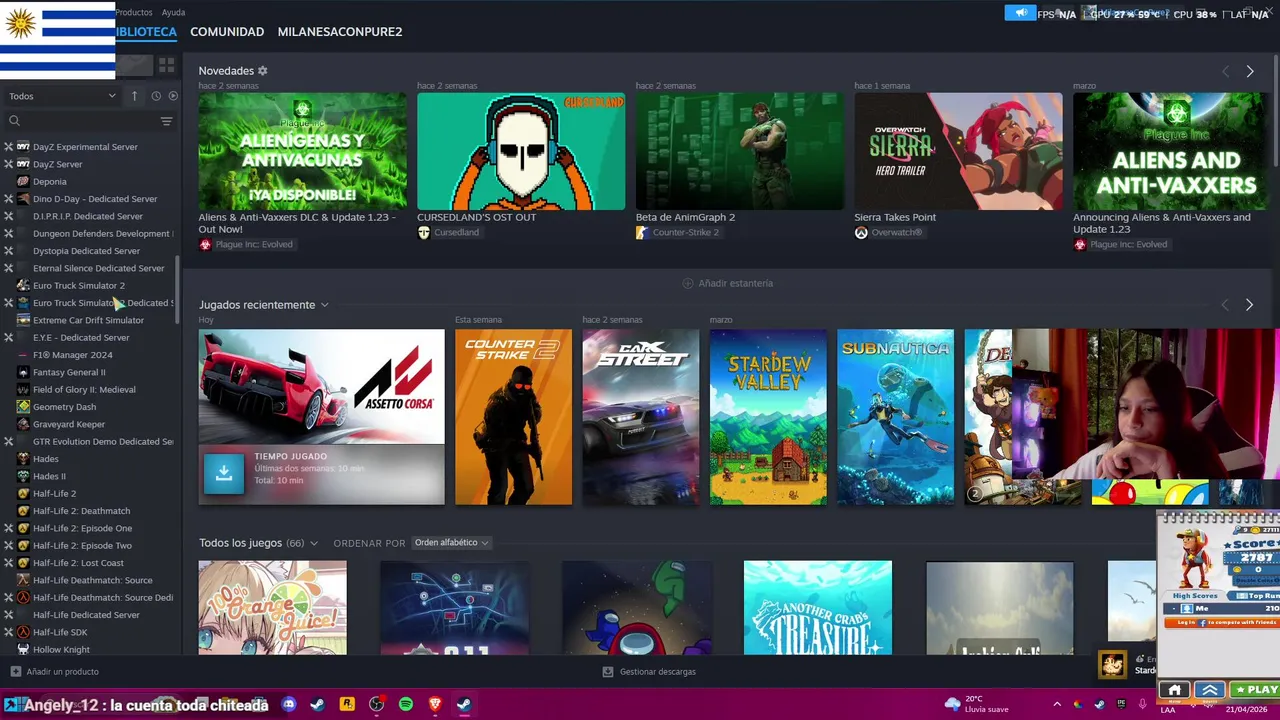Open Subnautica recent game cover

pos(895,417)
